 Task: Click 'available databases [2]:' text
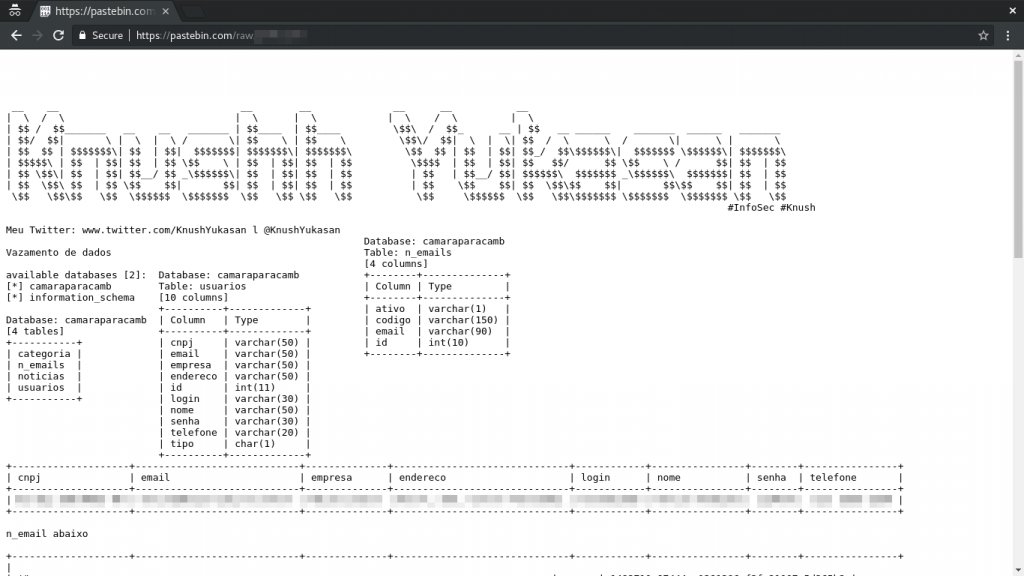coord(76,275)
